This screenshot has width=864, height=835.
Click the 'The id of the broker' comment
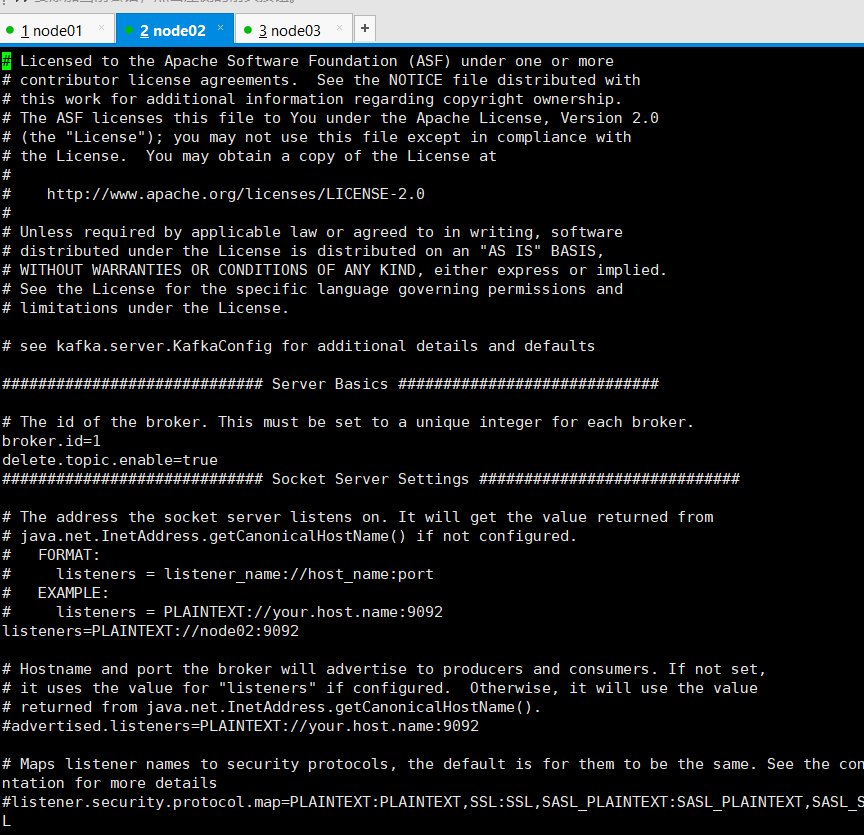(x=347, y=422)
